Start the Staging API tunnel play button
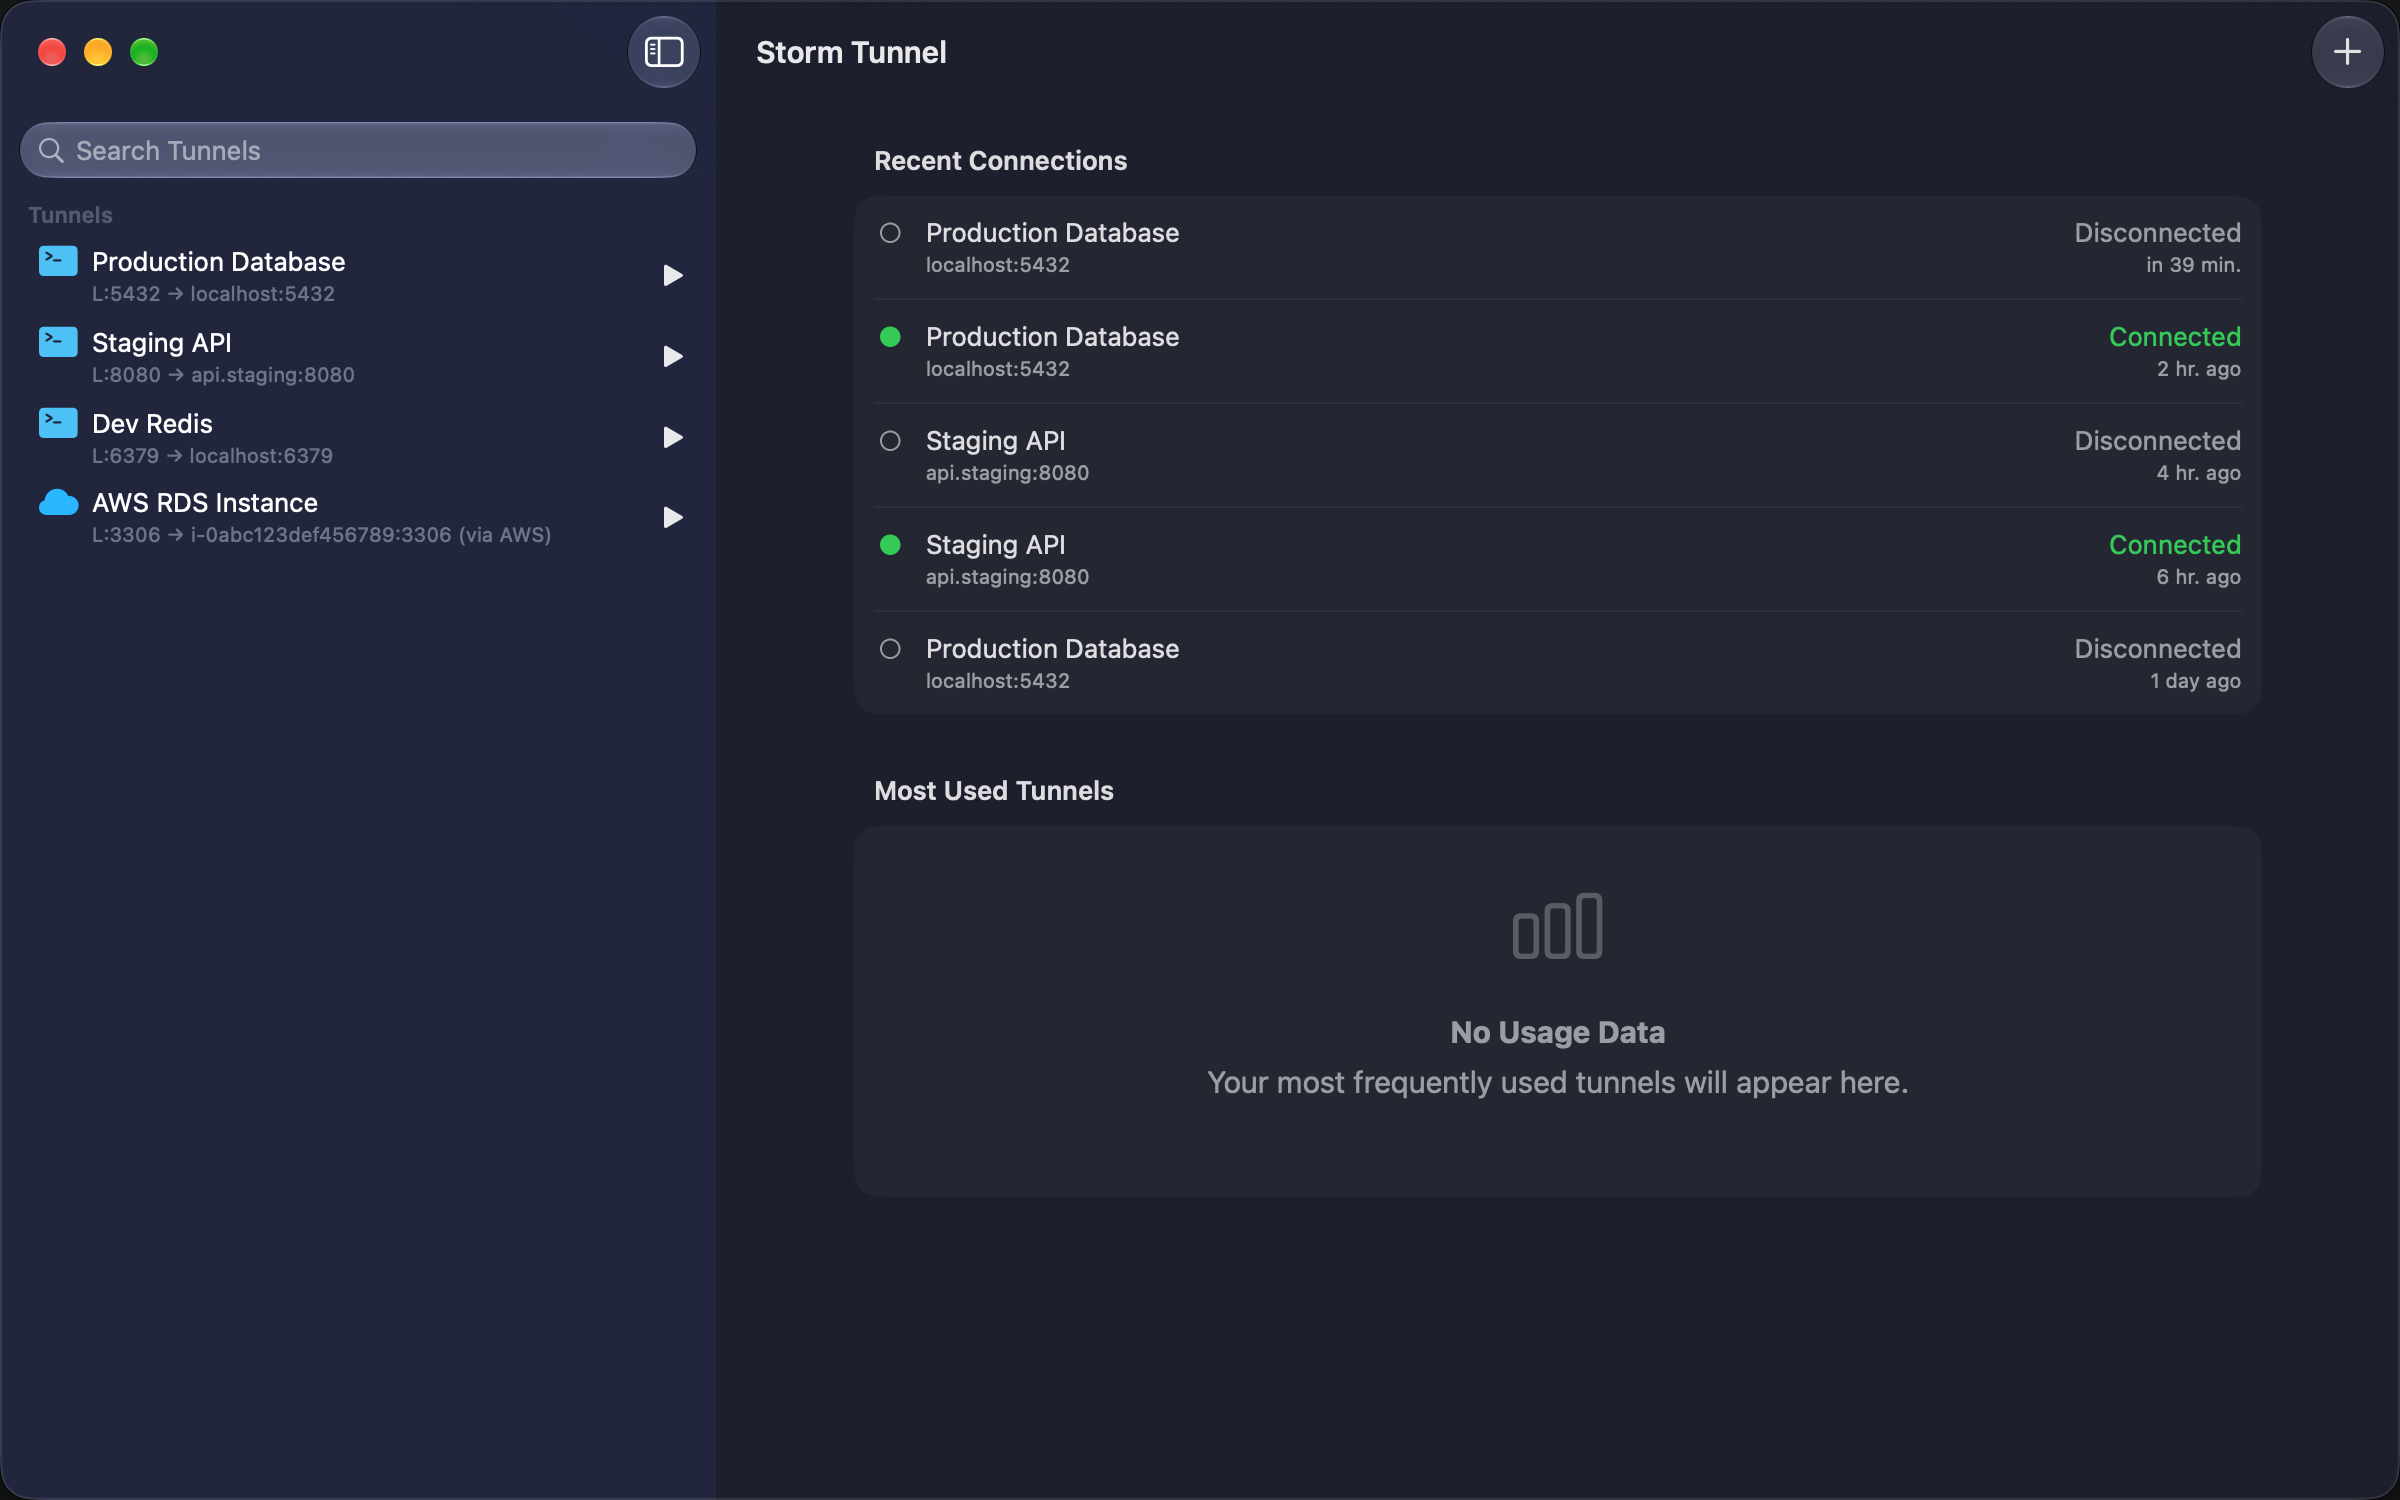Screen dimensions: 2400x1500 [673, 357]
